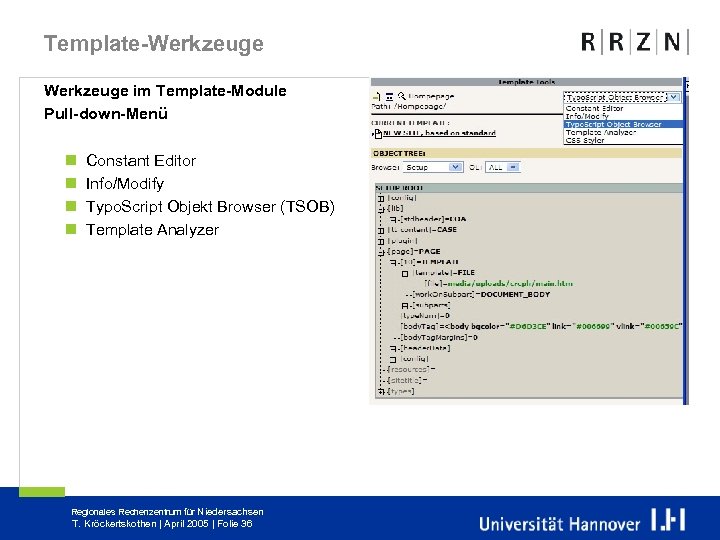Click the Info/Modify bullet item
This screenshot has width=720, height=540.
pyautogui.click(x=125, y=184)
